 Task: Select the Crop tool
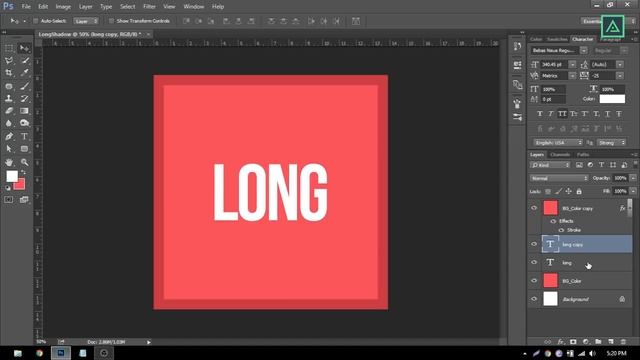click(9, 73)
